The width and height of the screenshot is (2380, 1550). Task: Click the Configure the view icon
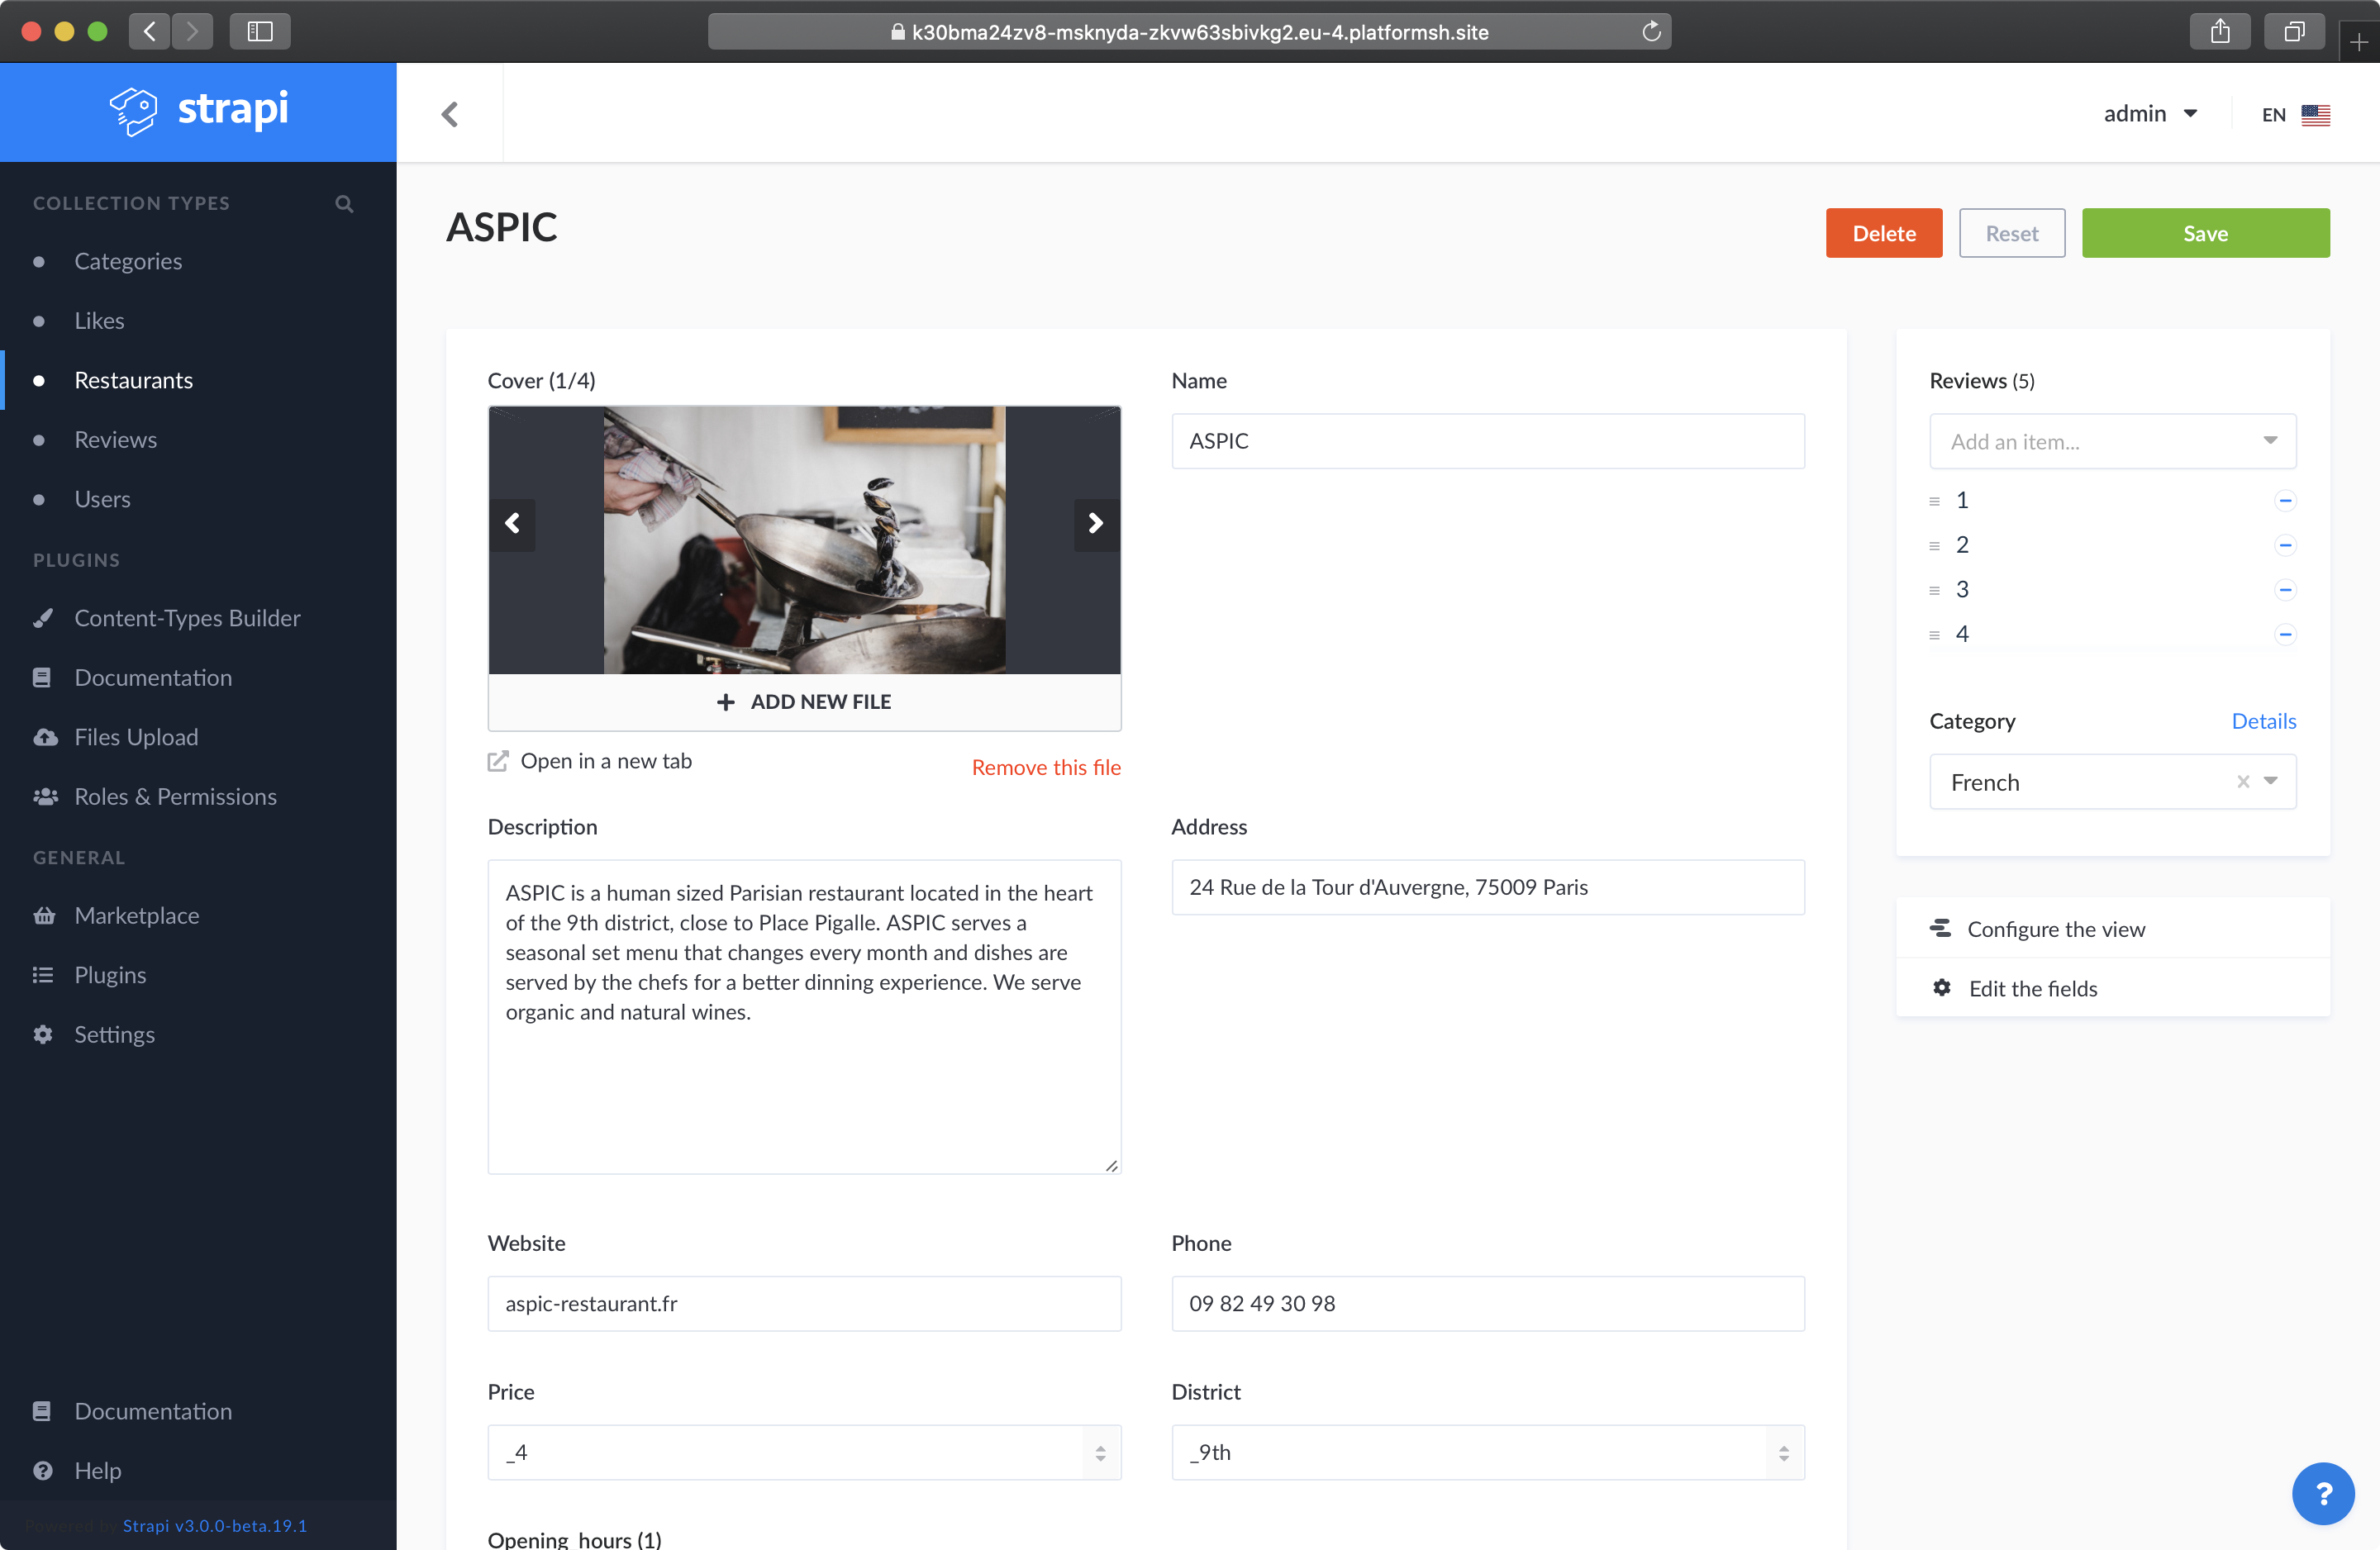[x=1940, y=928]
